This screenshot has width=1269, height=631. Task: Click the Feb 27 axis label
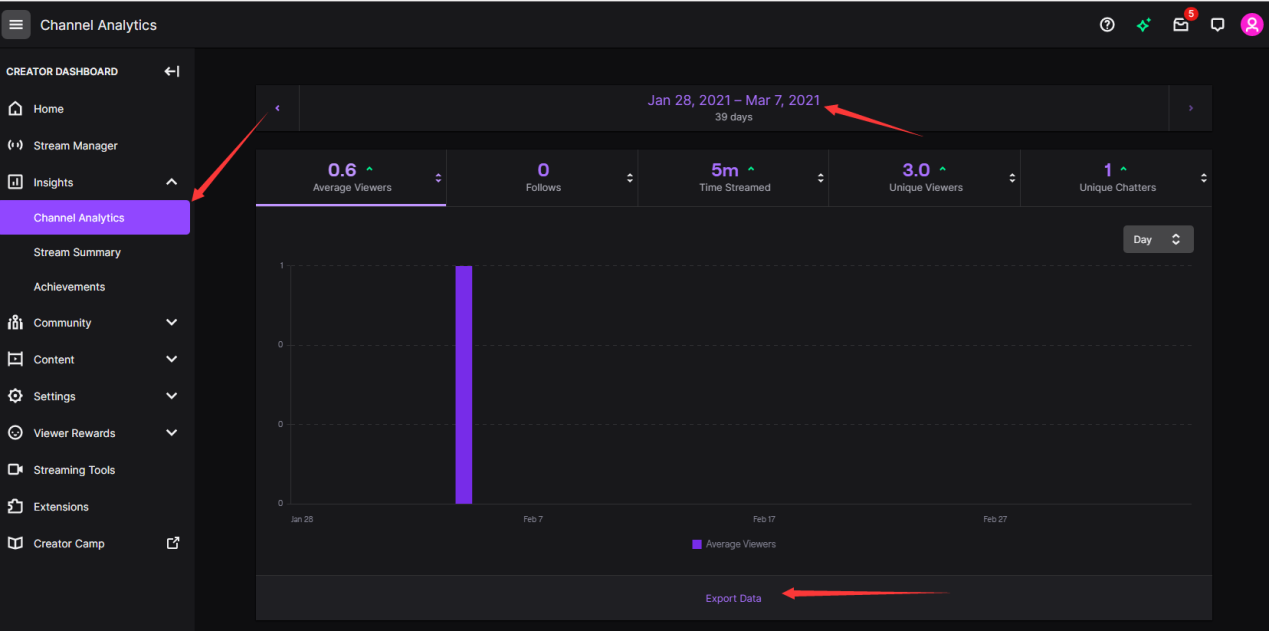point(995,519)
